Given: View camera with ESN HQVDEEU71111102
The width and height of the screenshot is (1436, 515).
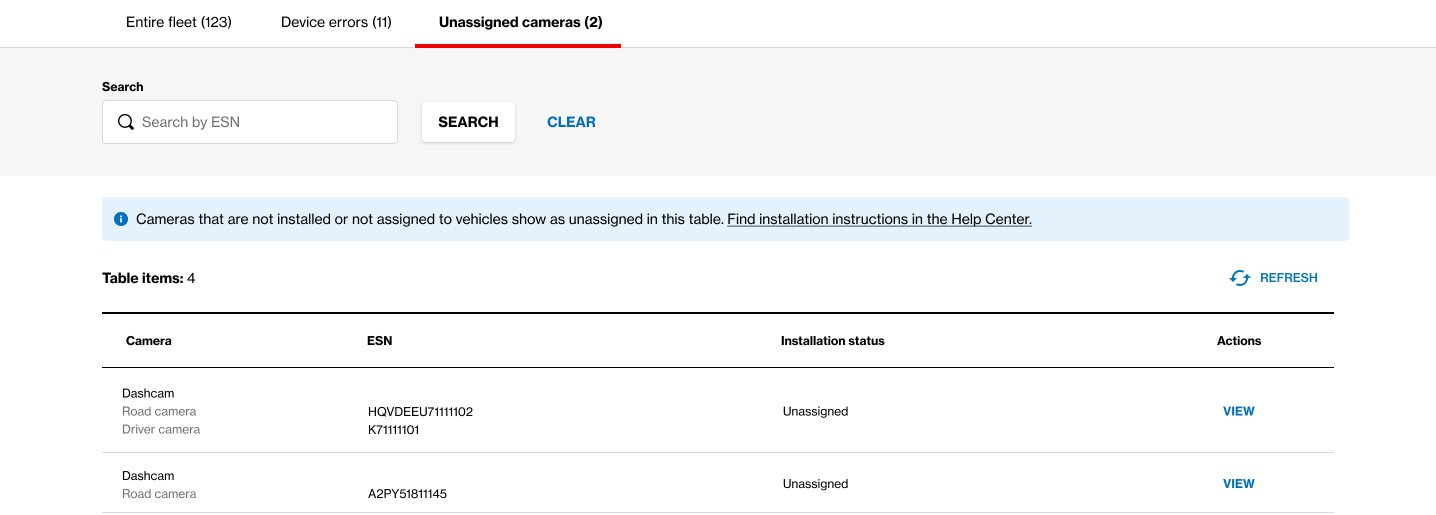Looking at the screenshot, I should [x=1239, y=411].
